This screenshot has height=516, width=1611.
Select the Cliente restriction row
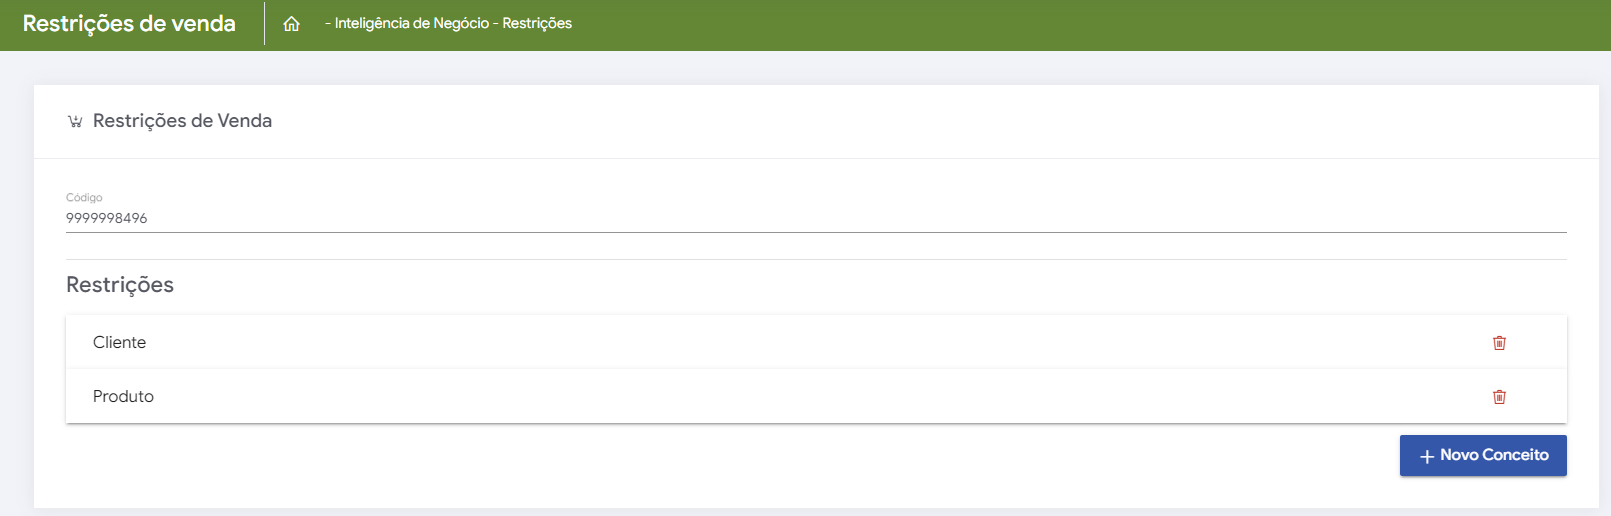click(700, 342)
